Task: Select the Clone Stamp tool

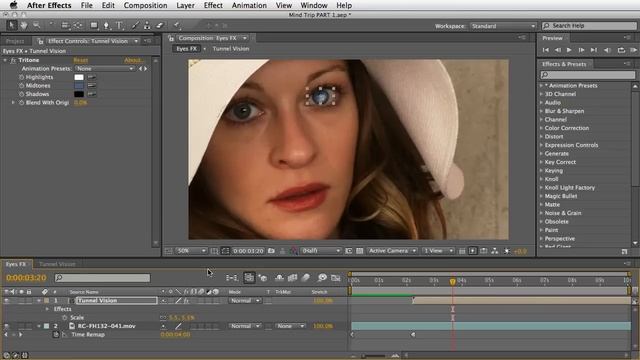Action: tap(147, 25)
